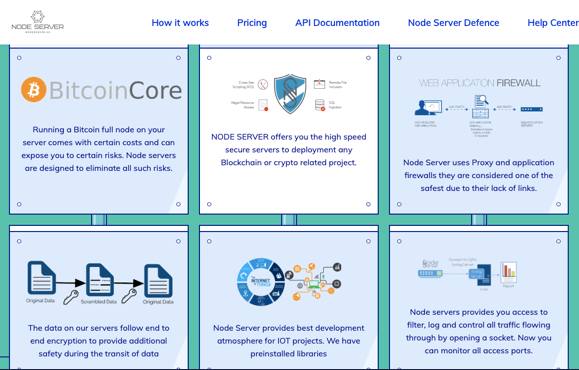Viewport: 579px width, 370px height.
Task: Click the Internet of Things circular wheel graphic
Action: click(x=261, y=282)
